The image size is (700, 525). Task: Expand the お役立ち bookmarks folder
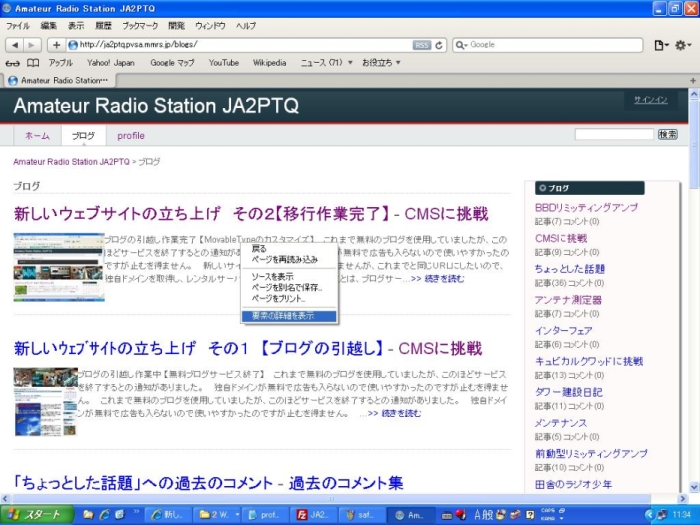click(x=381, y=63)
